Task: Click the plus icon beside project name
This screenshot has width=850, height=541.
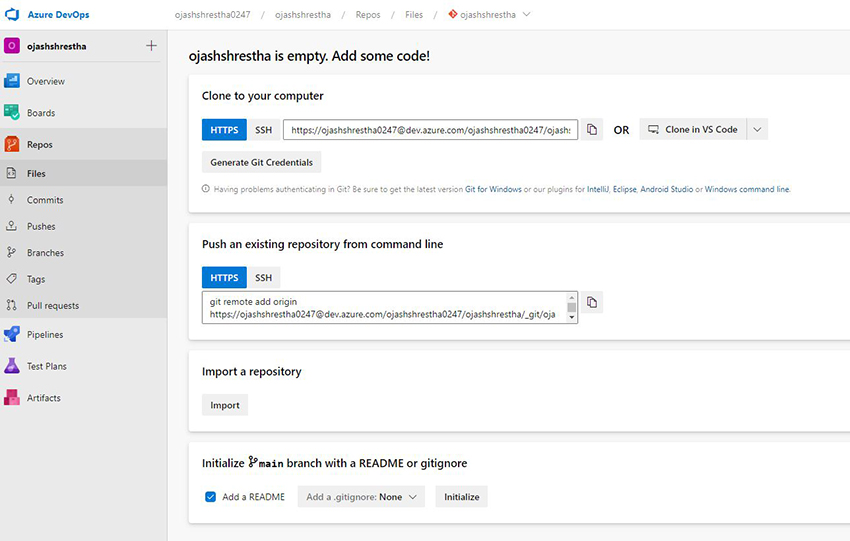Action: click(x=151, y=45)
